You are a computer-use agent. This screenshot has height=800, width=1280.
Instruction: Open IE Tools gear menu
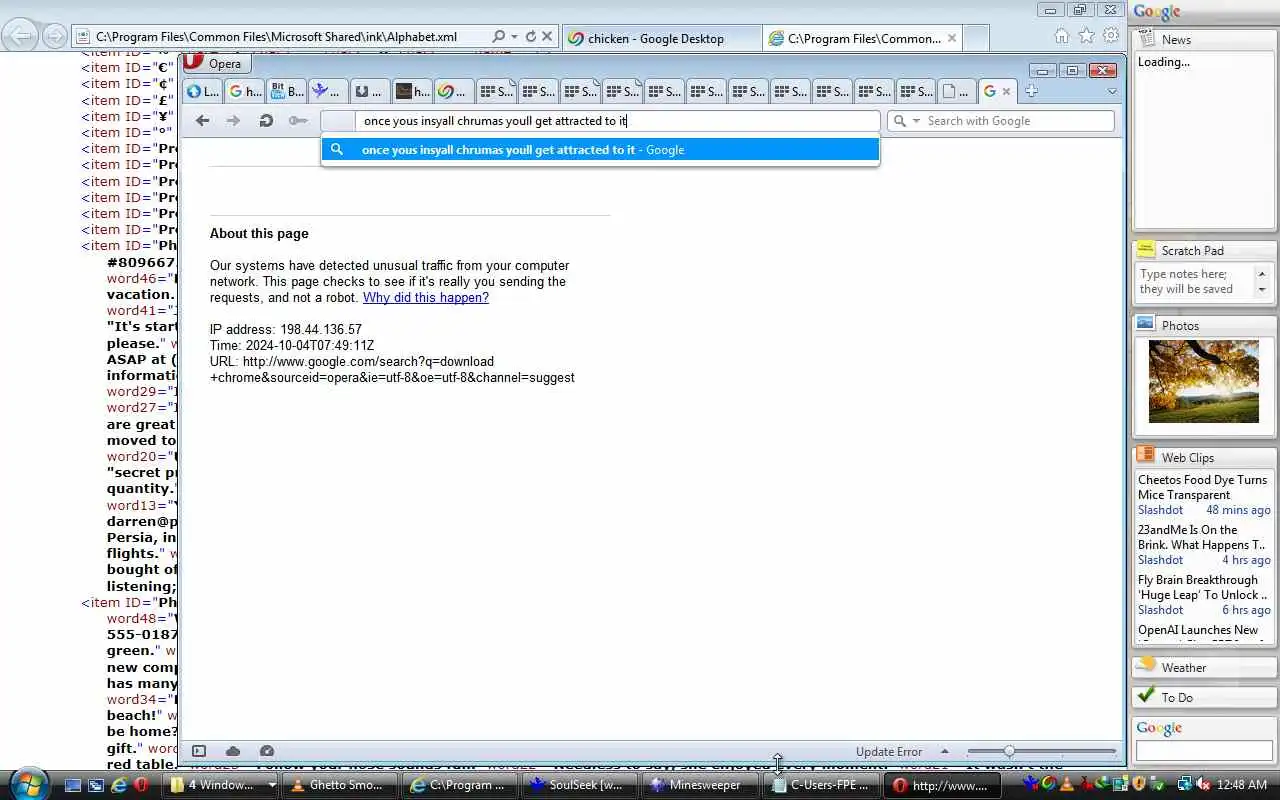[x=1111, y=36]
